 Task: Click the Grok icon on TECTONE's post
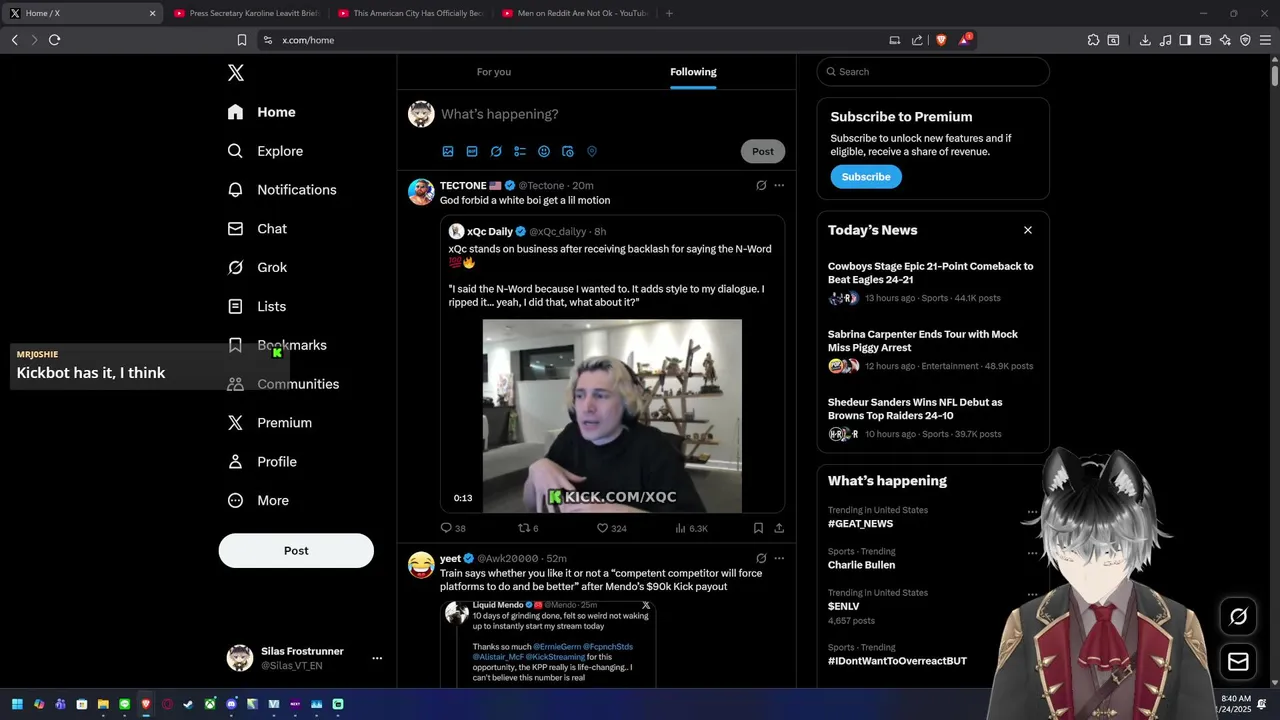761,186
